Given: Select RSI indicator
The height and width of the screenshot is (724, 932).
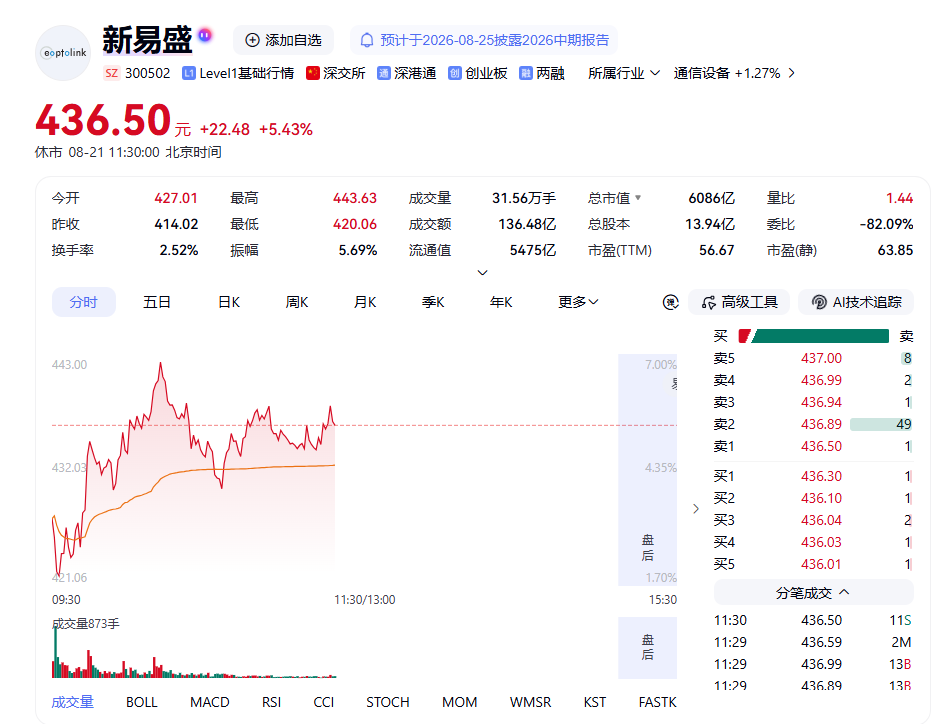Looking at the screenshot, I should [x=271, y=702].
